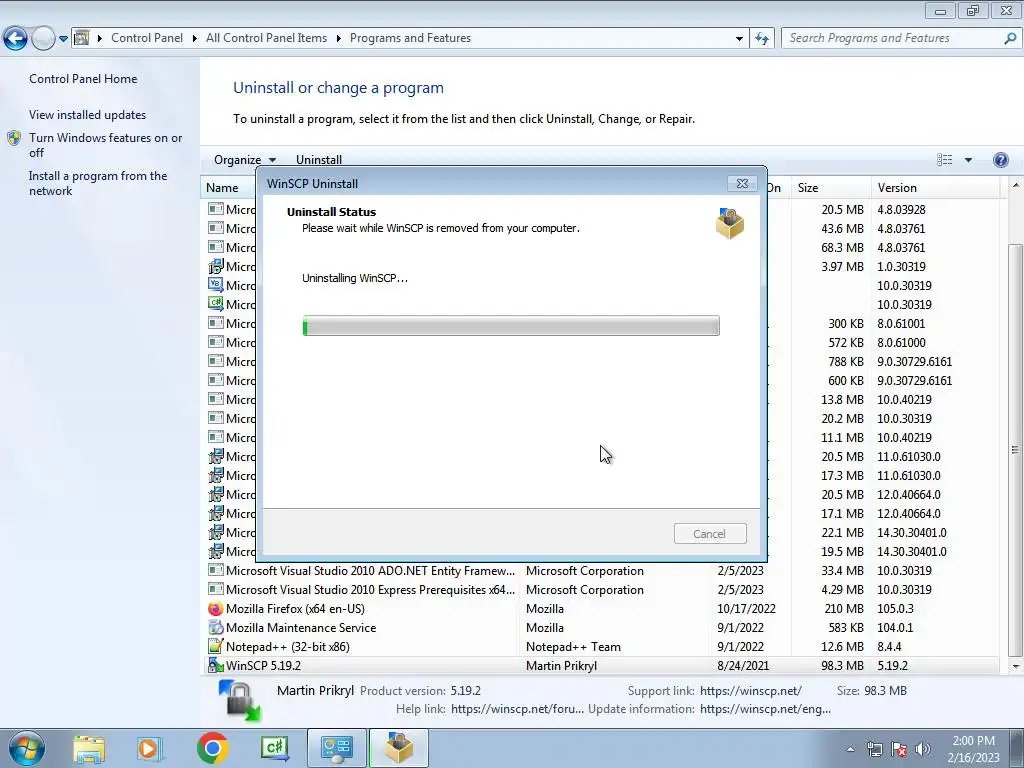1024x768 pixels.
Task: Click the Notepad++ program icon
Action: coord(215,647)
